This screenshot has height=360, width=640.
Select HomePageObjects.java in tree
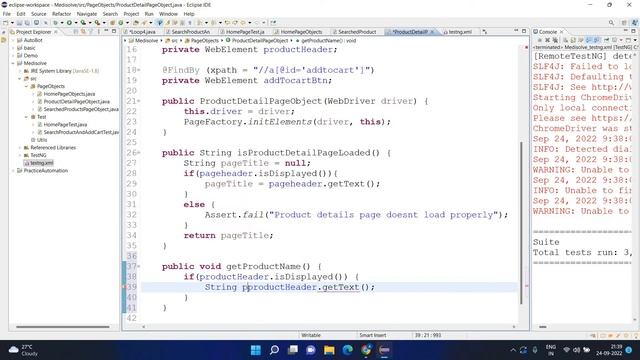(x=69, y=94)
